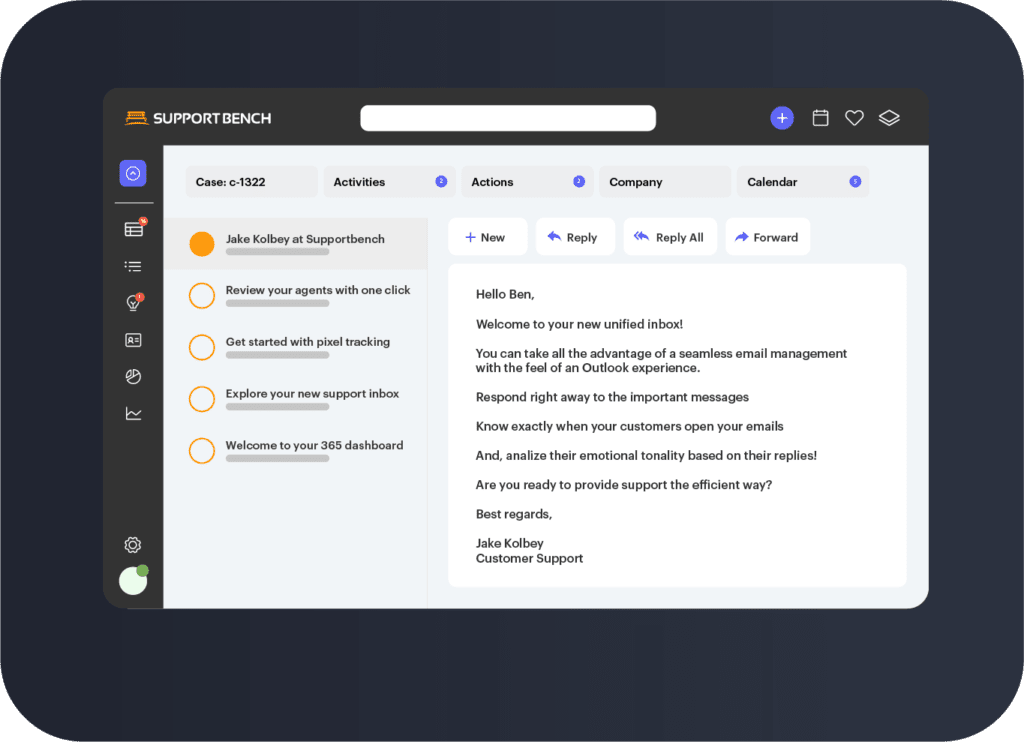This screenshot has width=1024, height=742.
Task: Click the heart favorites icon
Action: coord(854,118)
